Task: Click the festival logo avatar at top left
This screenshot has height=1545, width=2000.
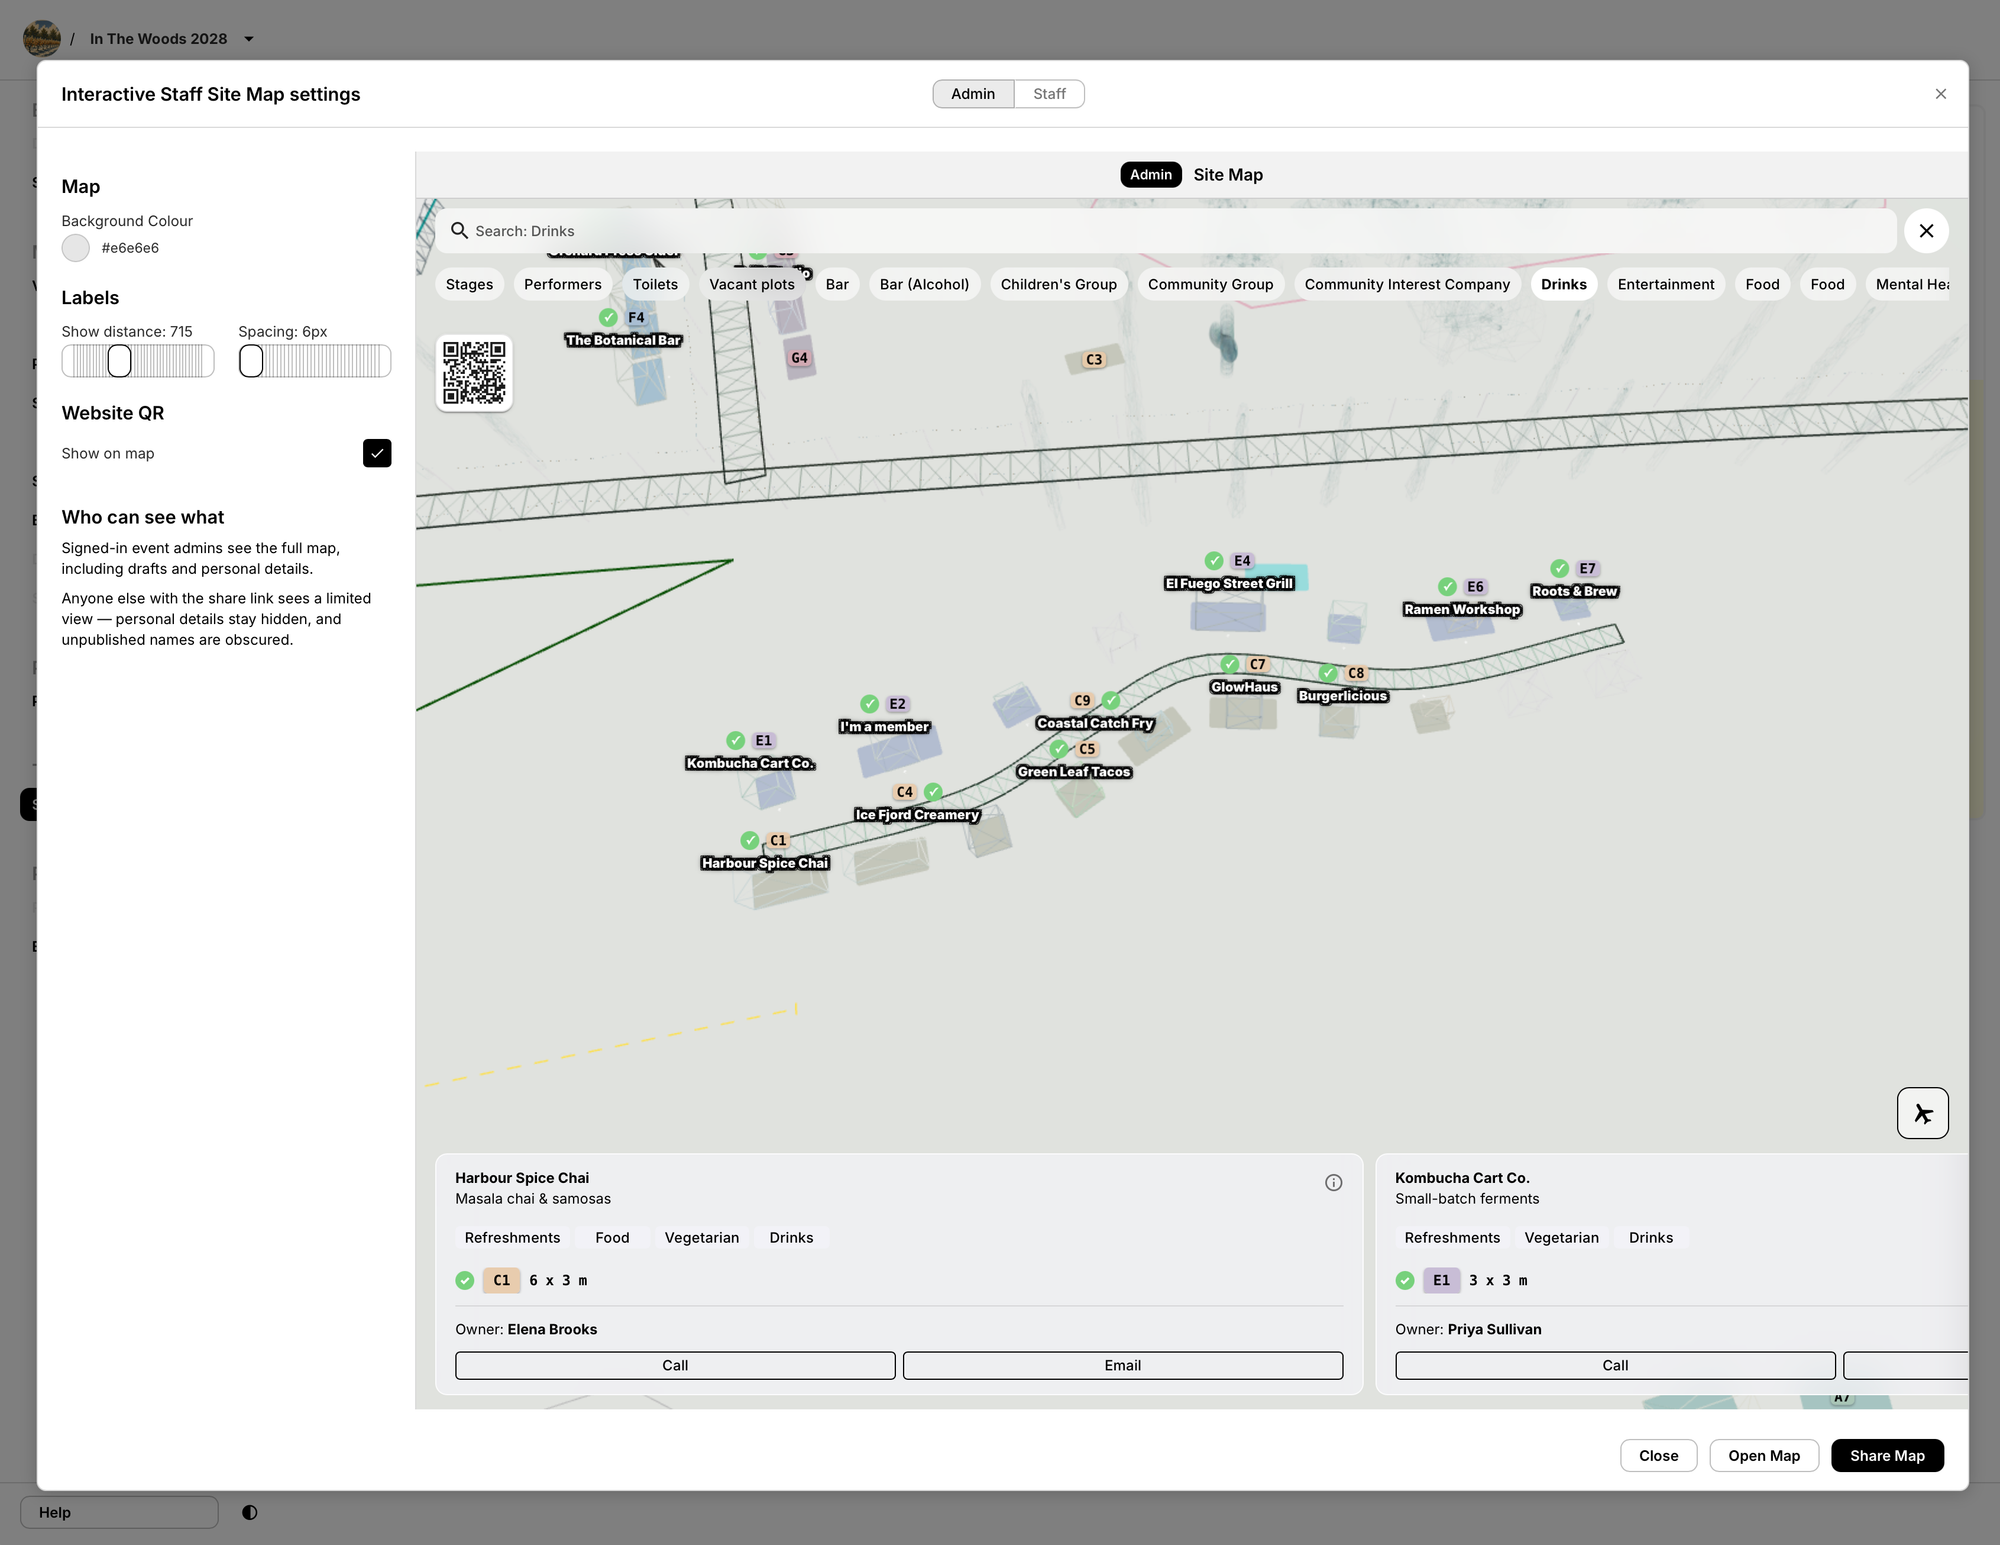Action: [x=42, y=39]
